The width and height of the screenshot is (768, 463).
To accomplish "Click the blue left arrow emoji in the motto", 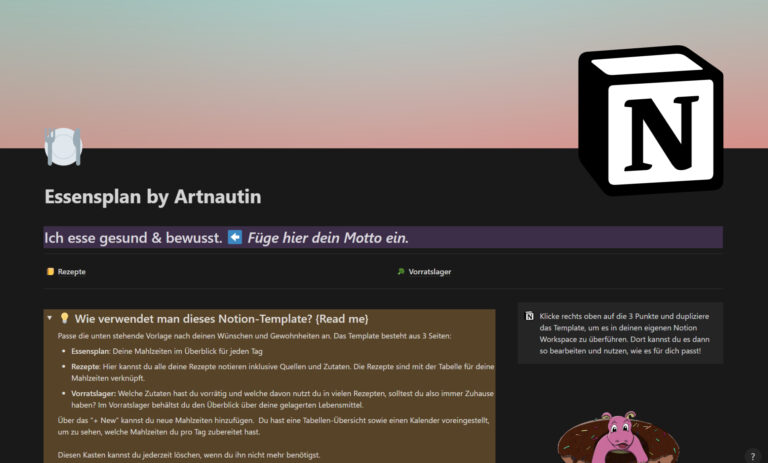I will 235,238.
